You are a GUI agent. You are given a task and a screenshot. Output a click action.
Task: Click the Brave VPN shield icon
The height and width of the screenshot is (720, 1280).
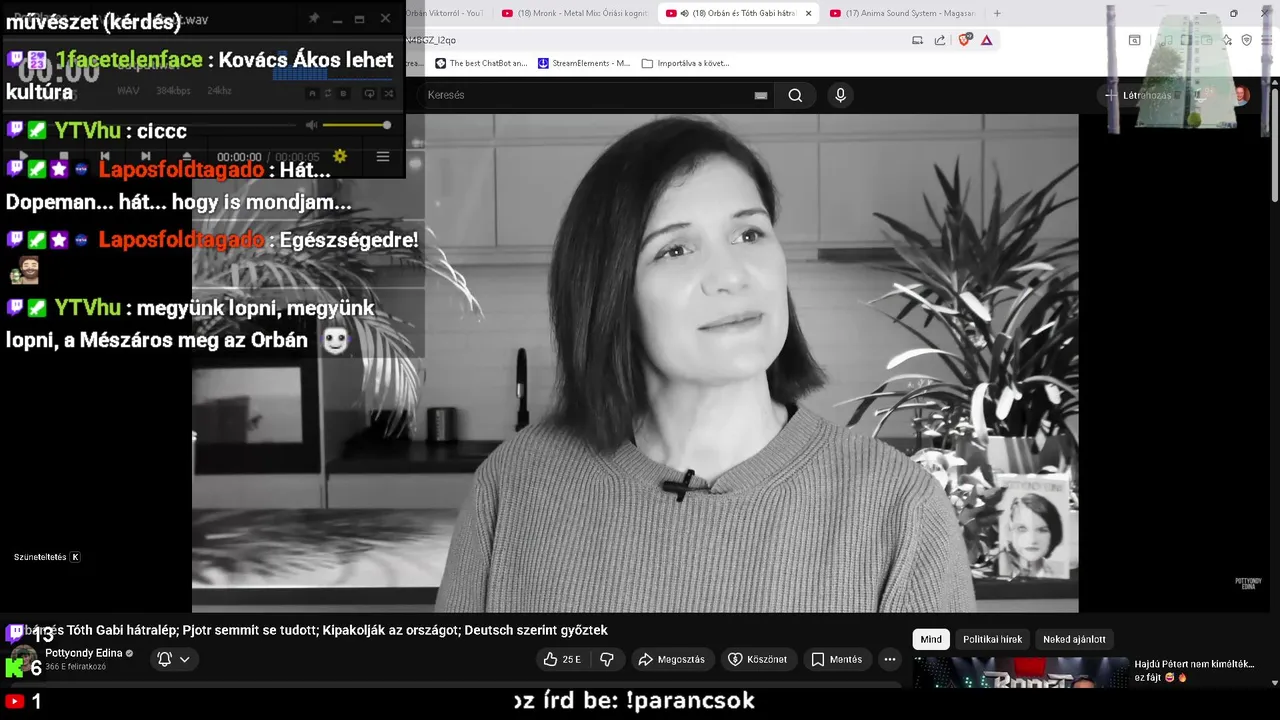(1246, 40)
